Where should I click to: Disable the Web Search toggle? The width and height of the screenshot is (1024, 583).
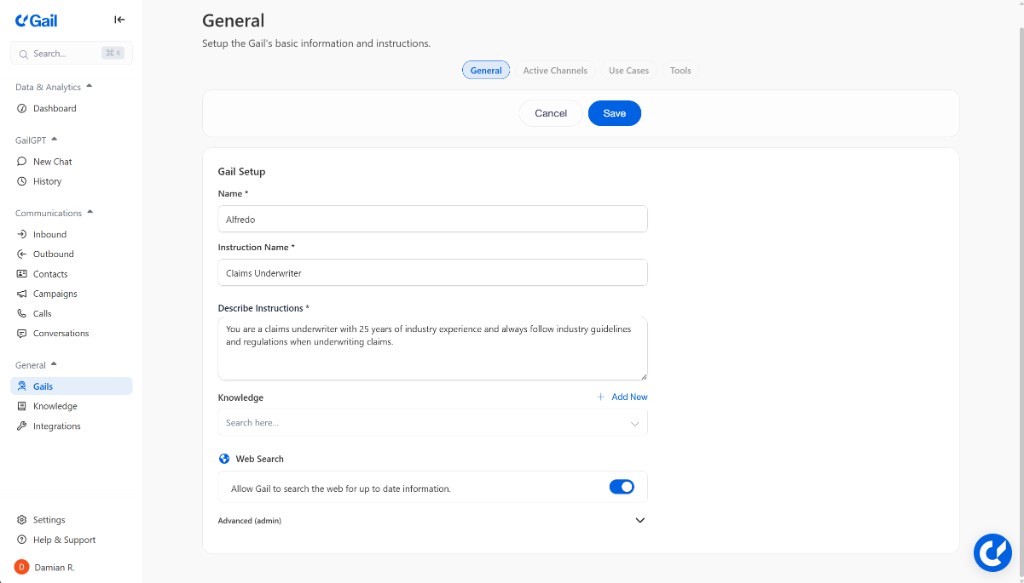622,486
